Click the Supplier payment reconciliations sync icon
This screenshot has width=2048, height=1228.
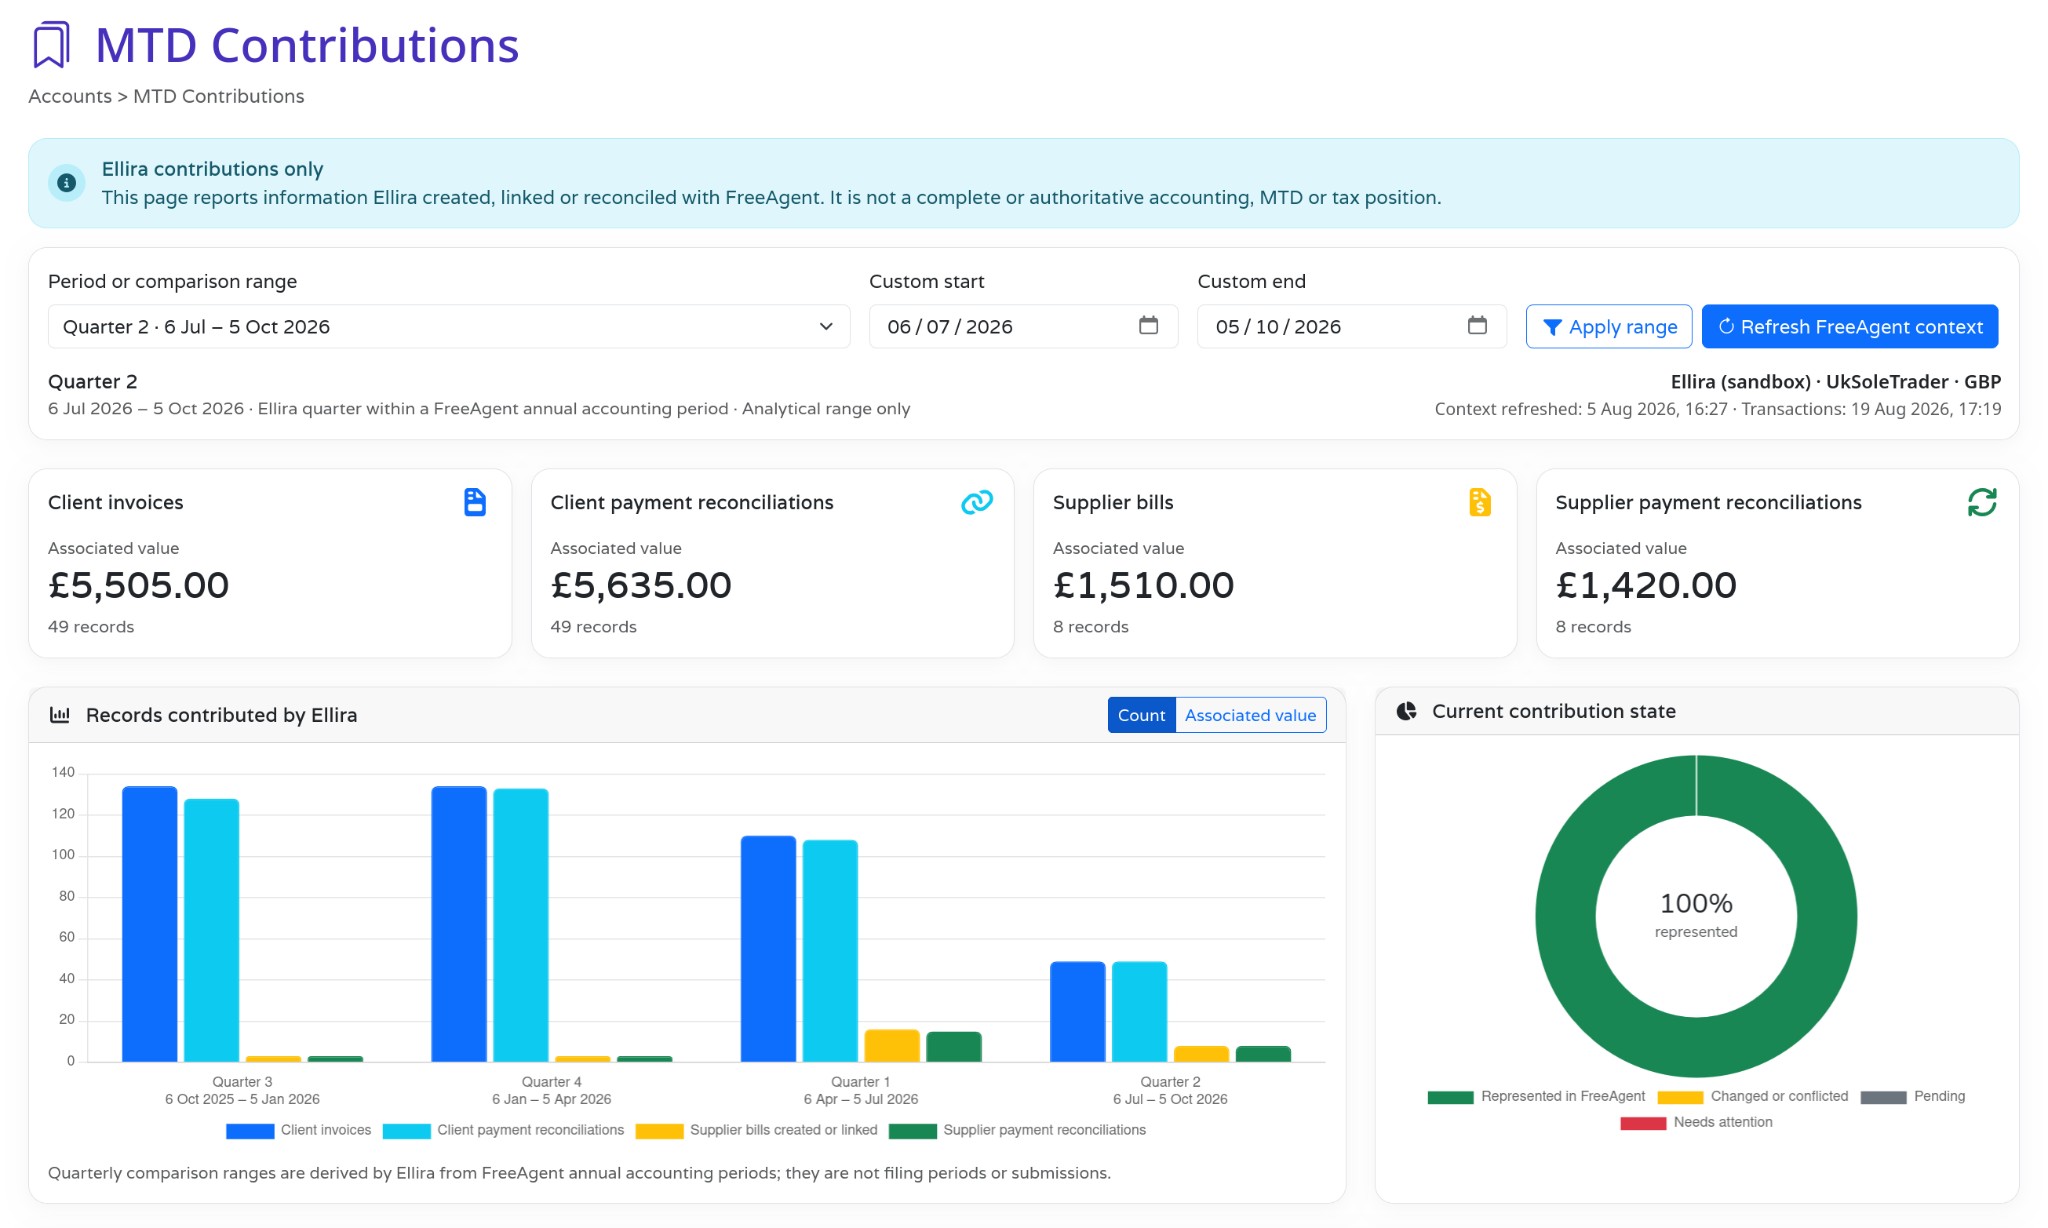pos(1982,502)
